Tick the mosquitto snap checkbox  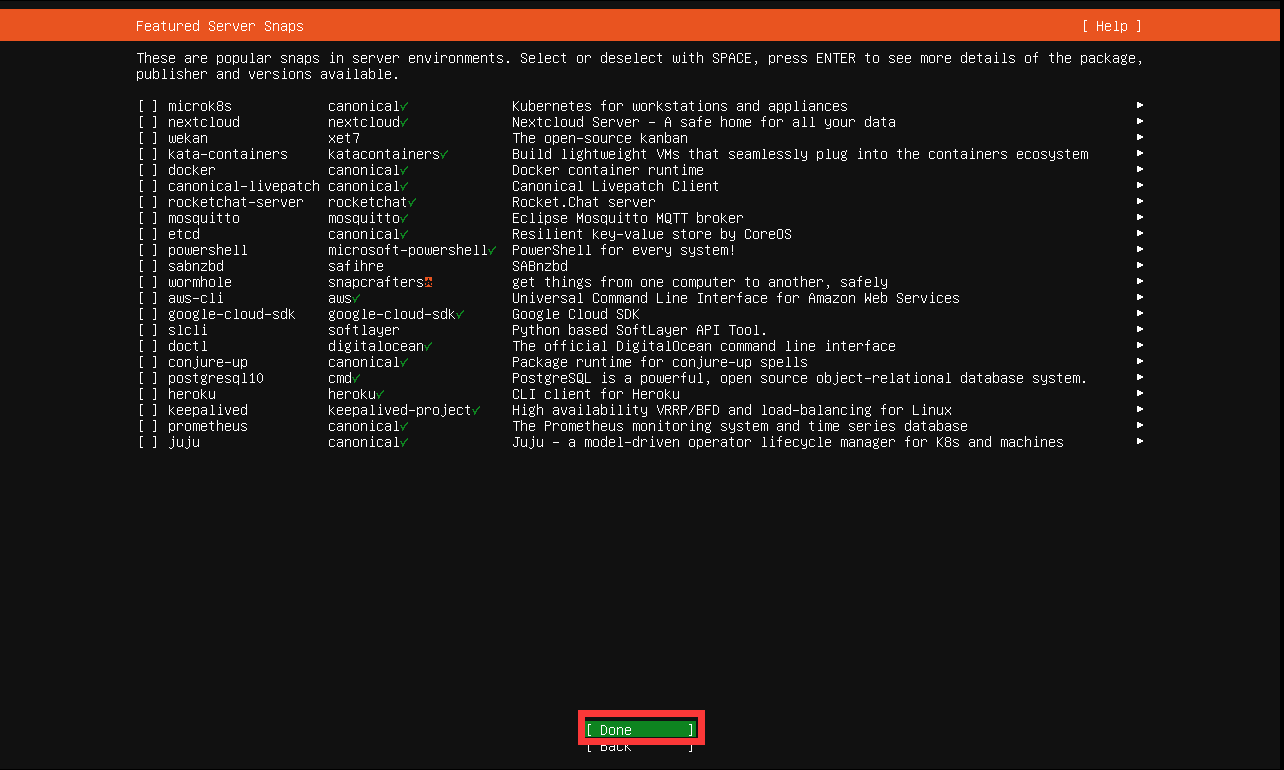point(148,218)
